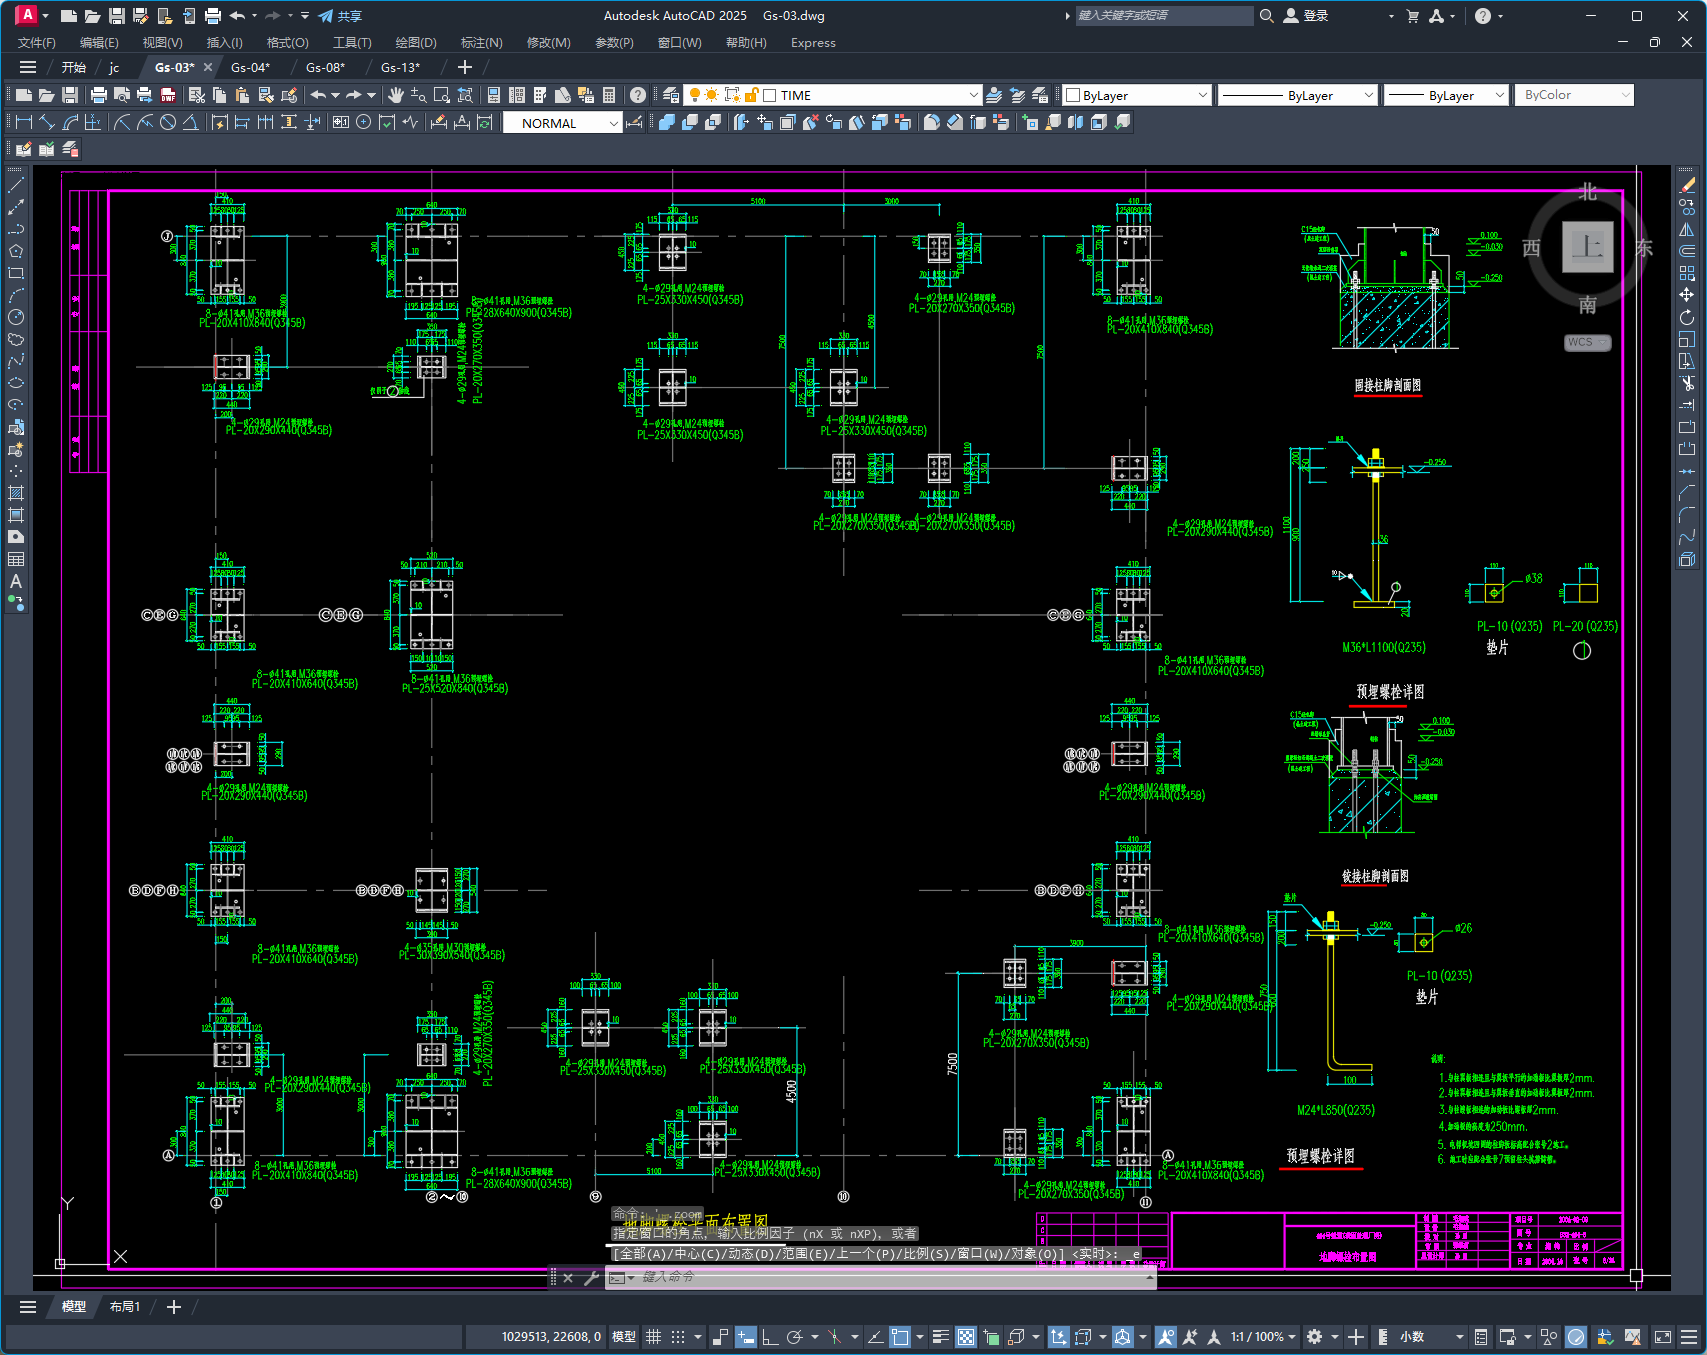The width and height of the screenshot is (1707, 1355).
Task: Click the ByLayer color swatch box
Action: point(1073,95)
